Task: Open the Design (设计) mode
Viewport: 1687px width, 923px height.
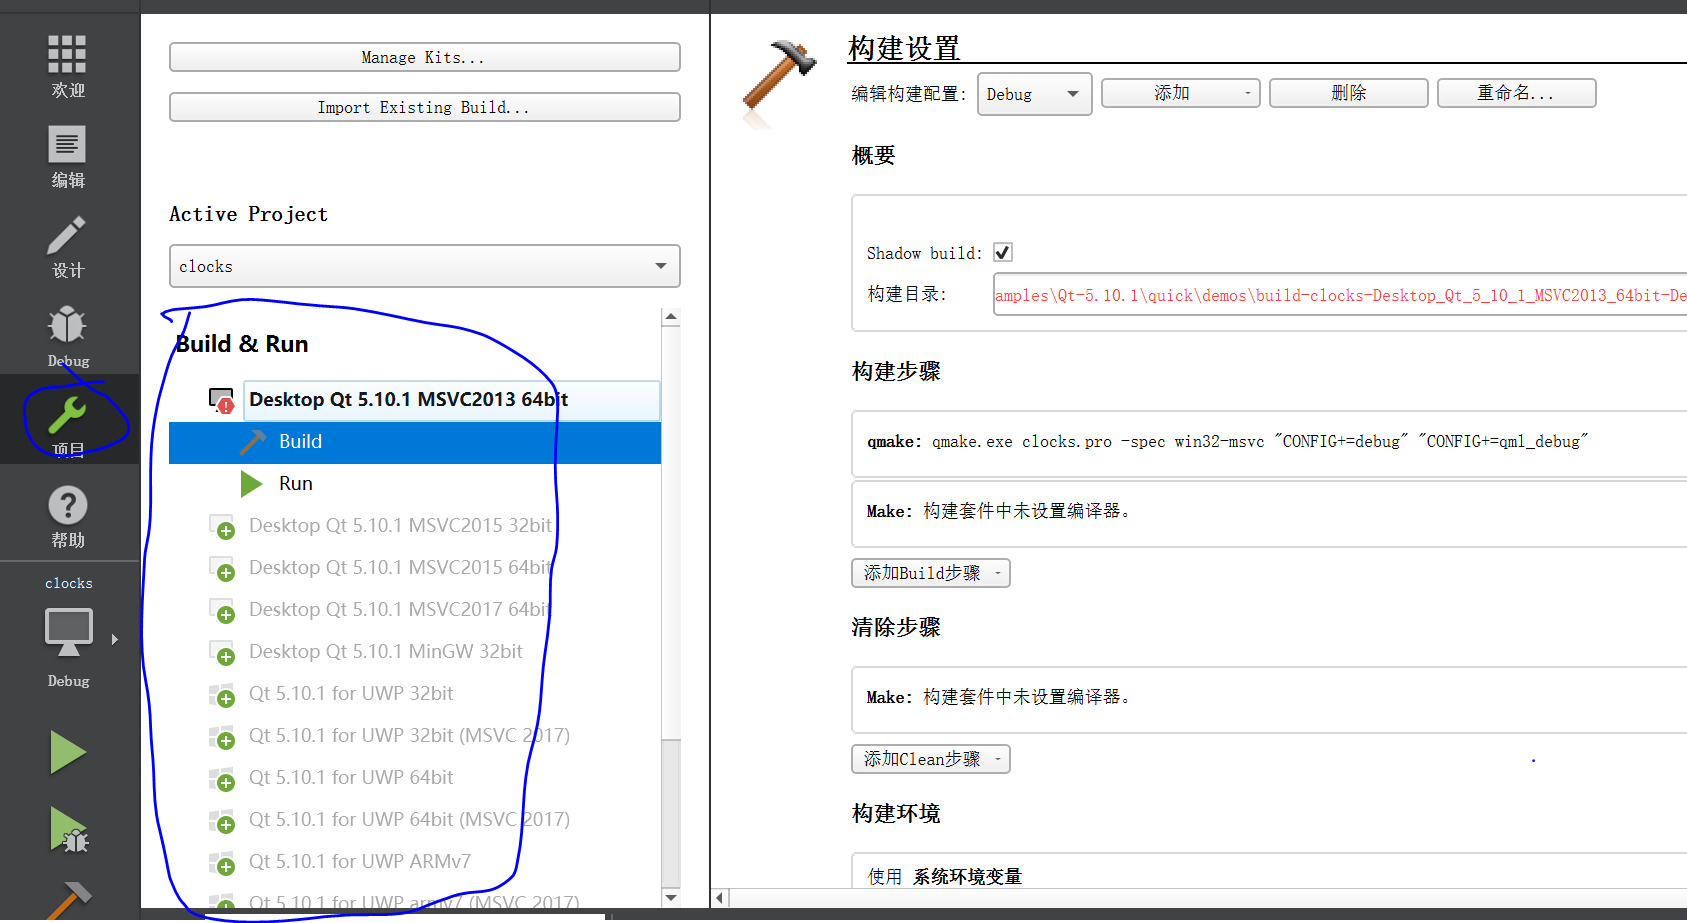Action: [68, 247]
